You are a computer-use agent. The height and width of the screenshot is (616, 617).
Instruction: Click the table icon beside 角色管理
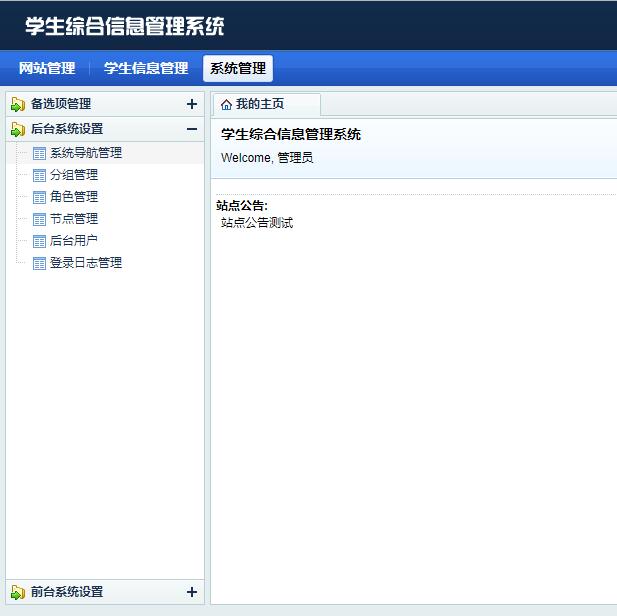pos(39,197)
